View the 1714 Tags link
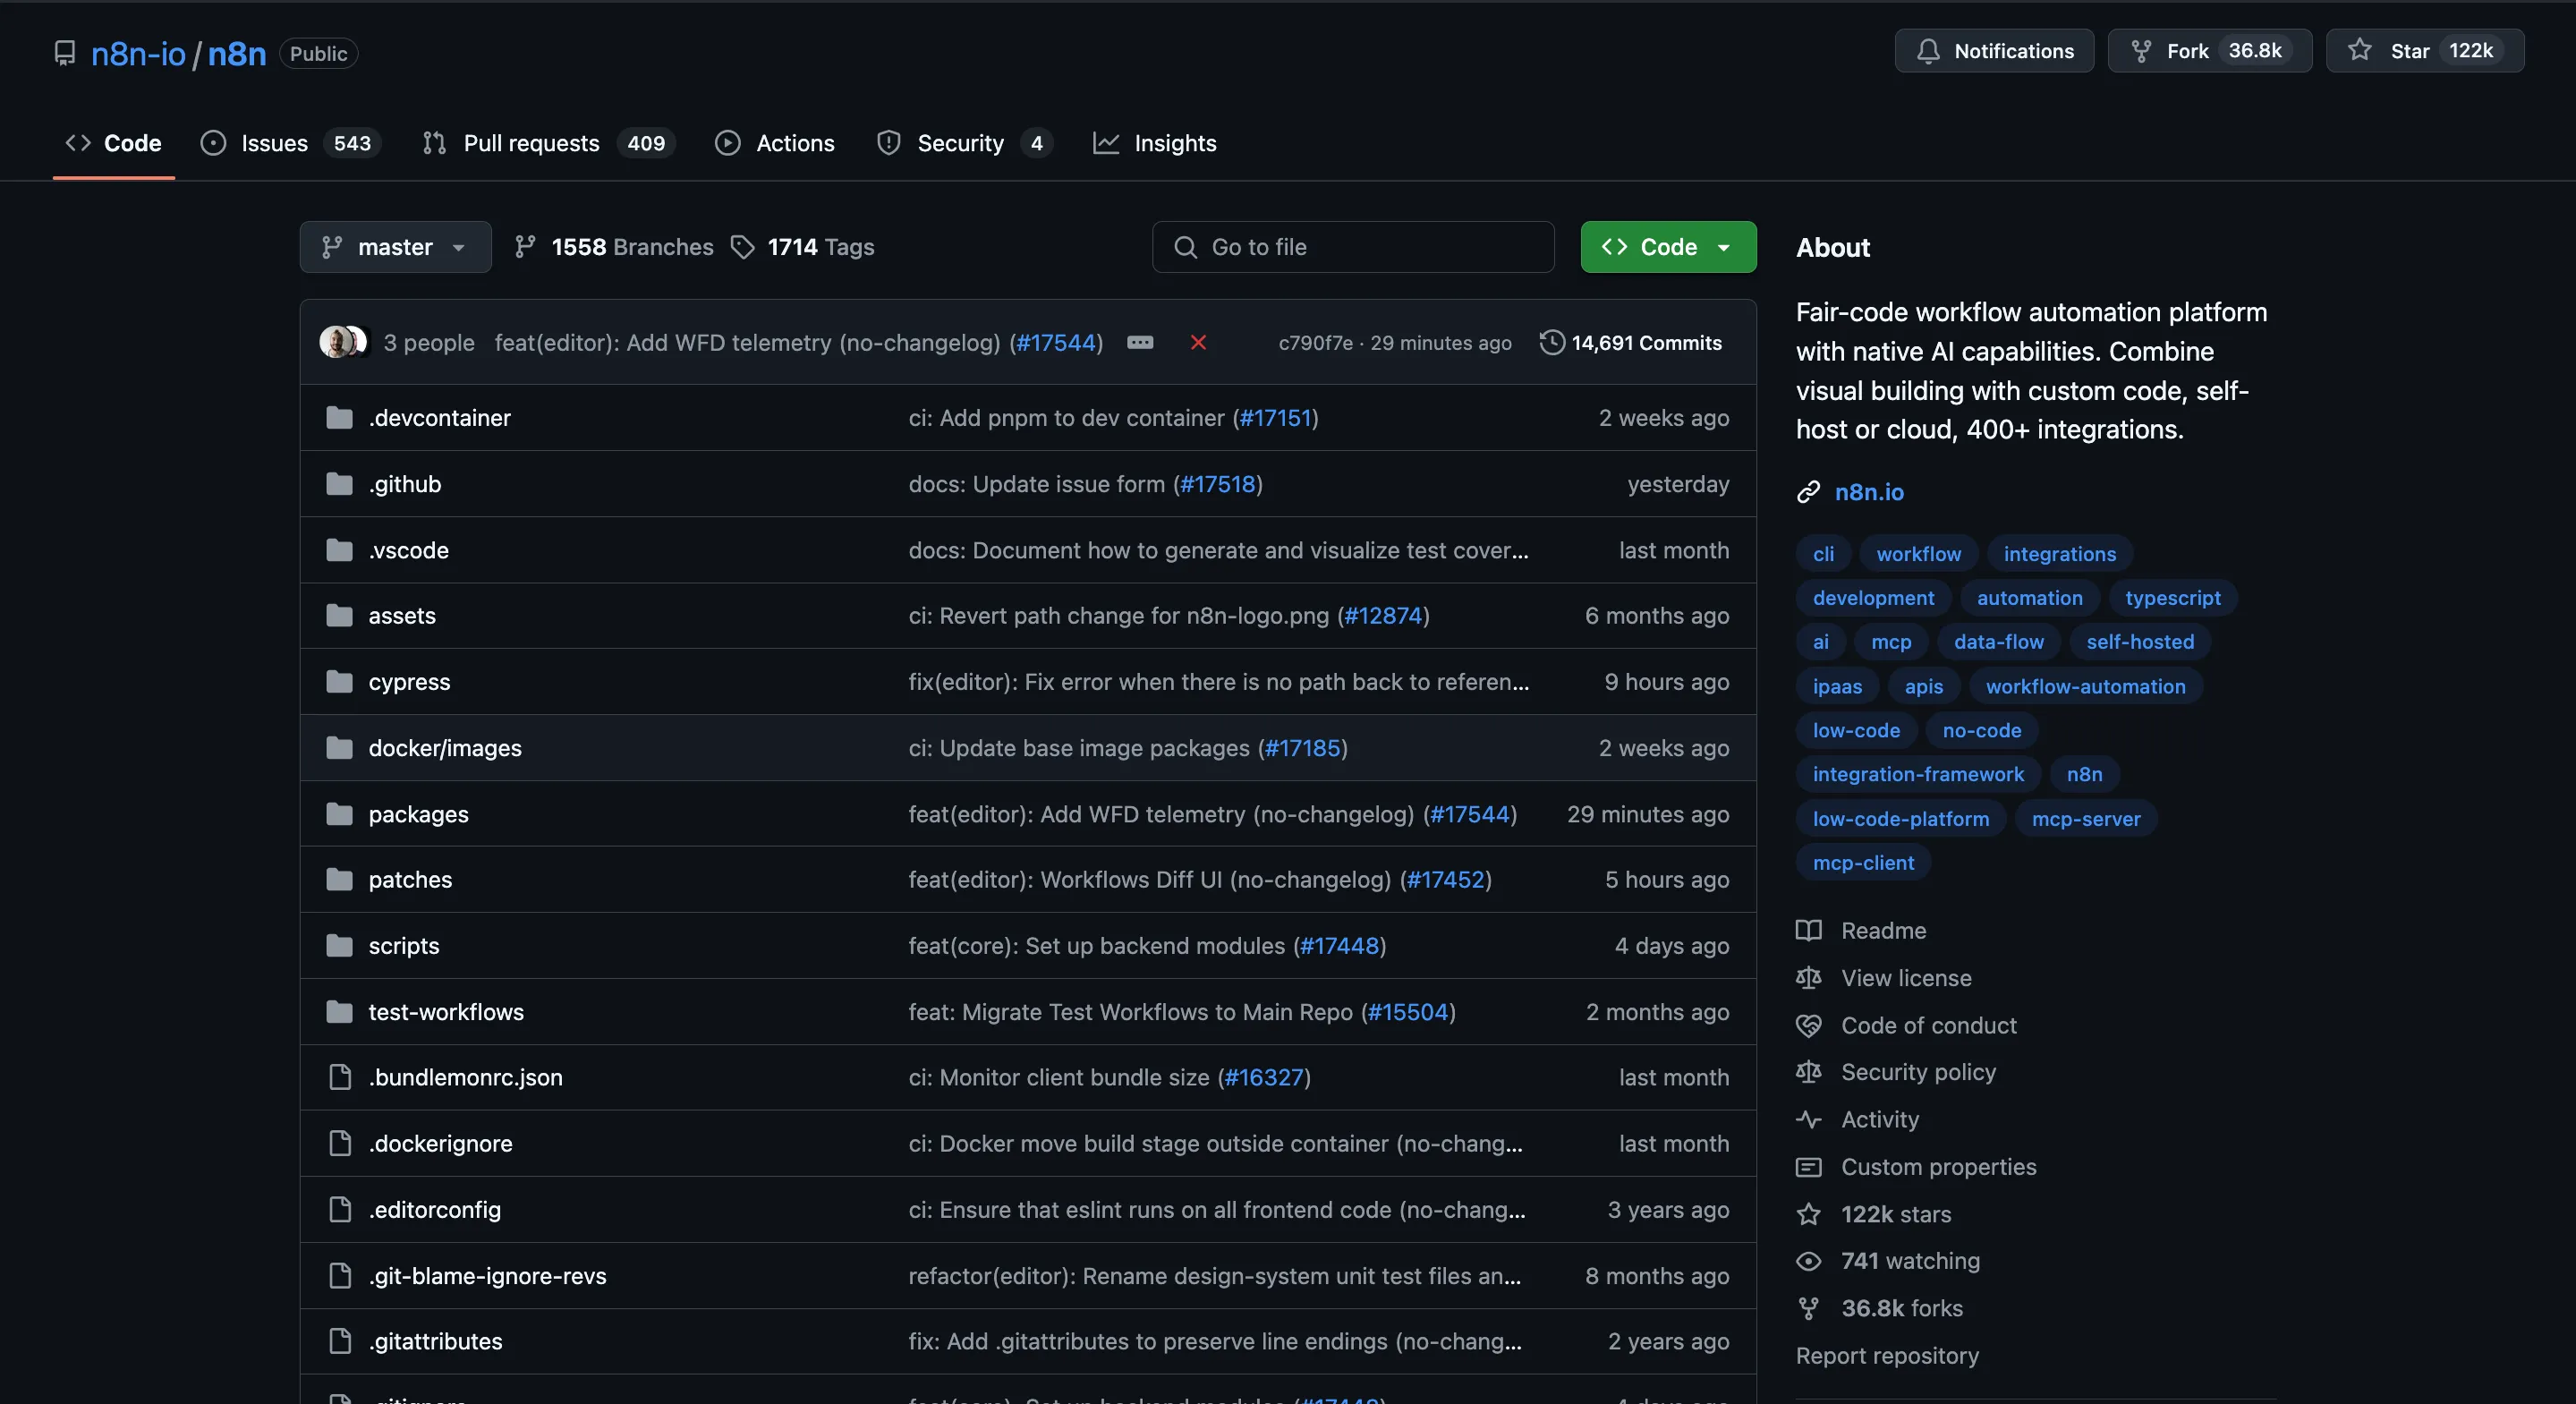The image size is (2576, 1404). (802, 247)
